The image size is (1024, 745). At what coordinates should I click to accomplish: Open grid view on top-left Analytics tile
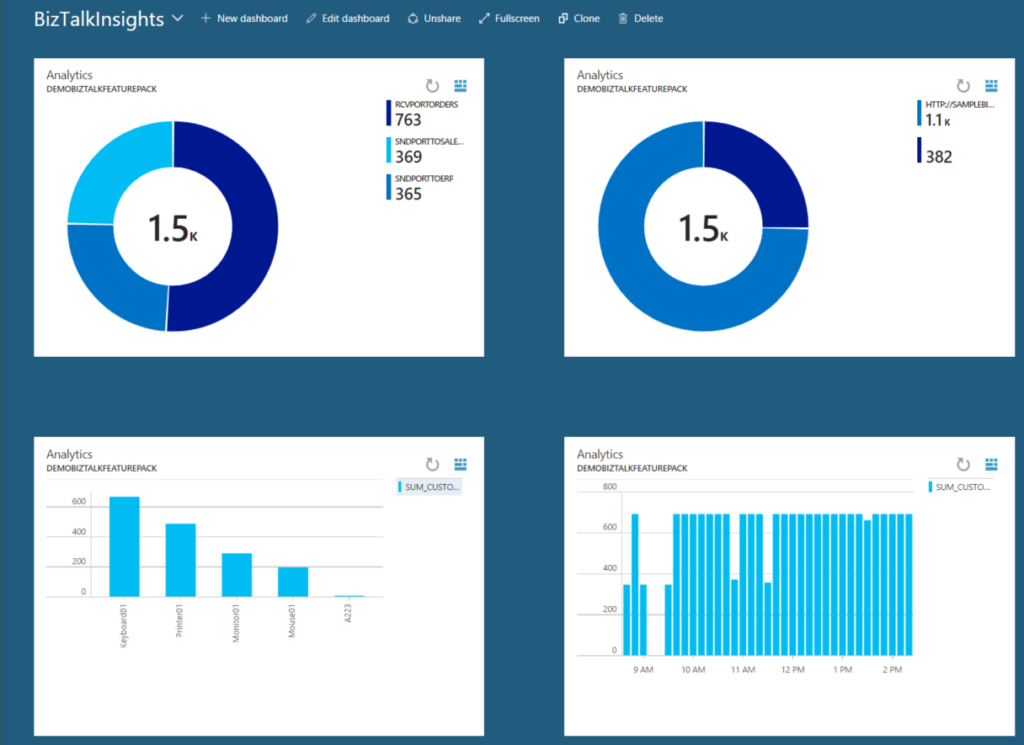(461, 87)
